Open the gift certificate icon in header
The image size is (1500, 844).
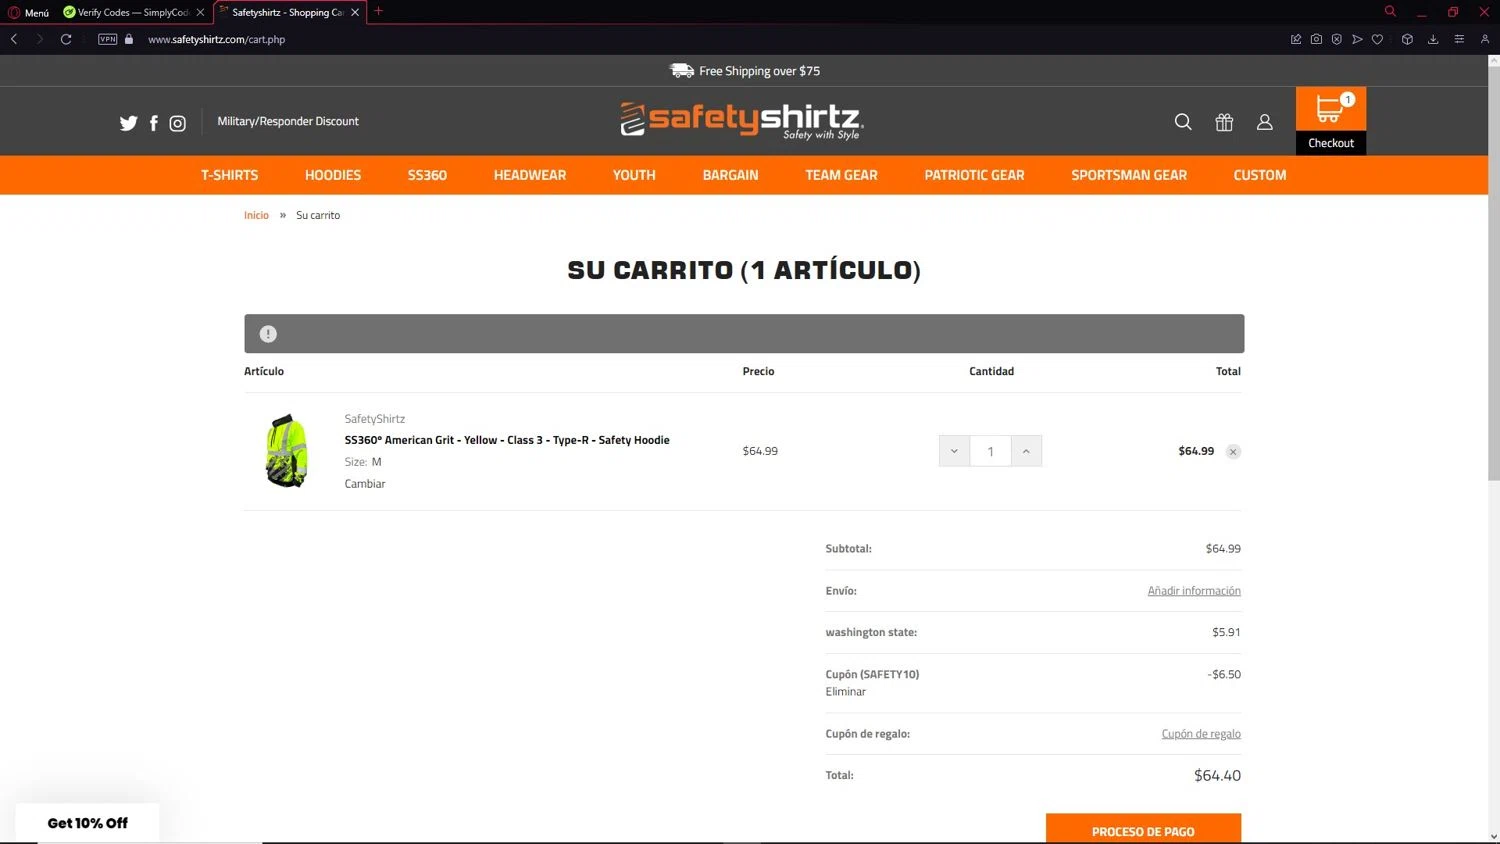click(1224, 122)
